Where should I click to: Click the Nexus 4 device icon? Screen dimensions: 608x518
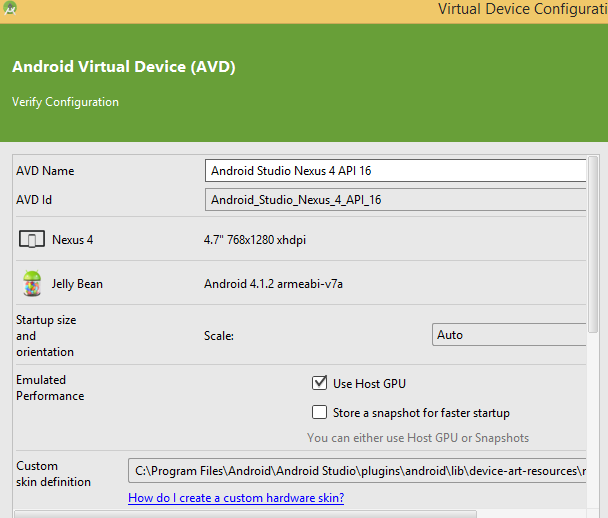32,240
